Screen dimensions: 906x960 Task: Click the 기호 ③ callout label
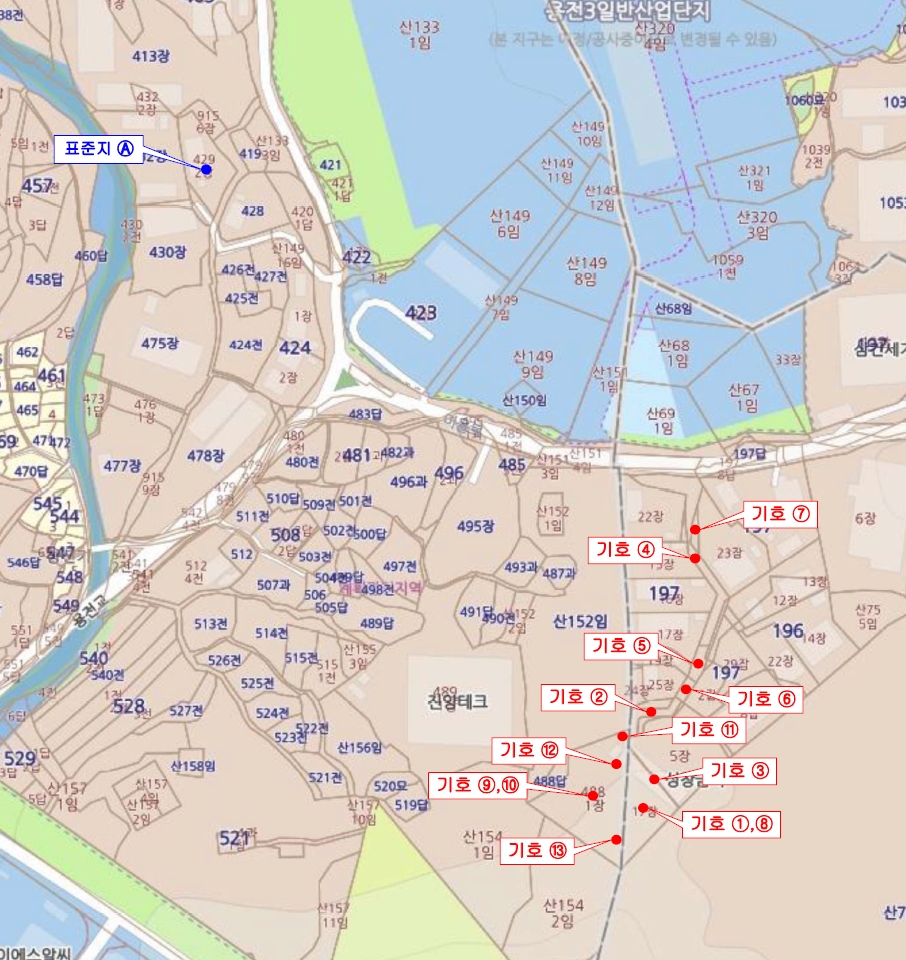pyautogui.click(x=739, y=770)
